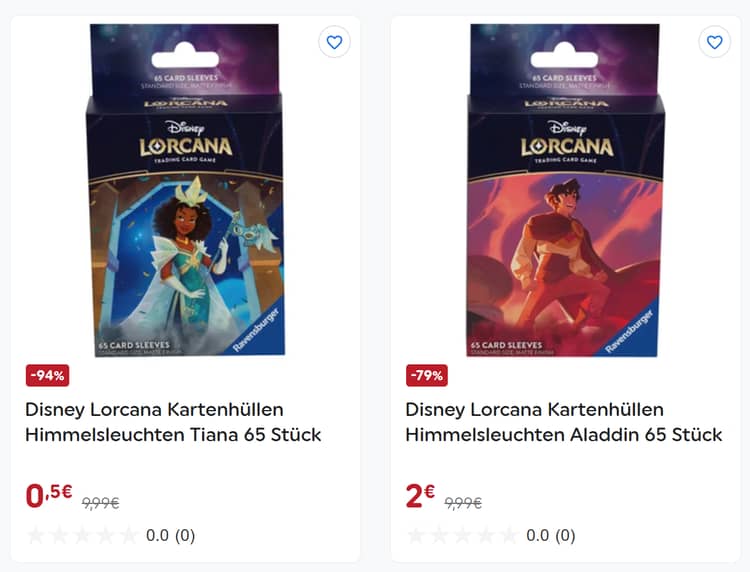Viewport: 750px width, 572px height.
Task: Click the 0,5€ sale price
Action: tap(49, 495)
